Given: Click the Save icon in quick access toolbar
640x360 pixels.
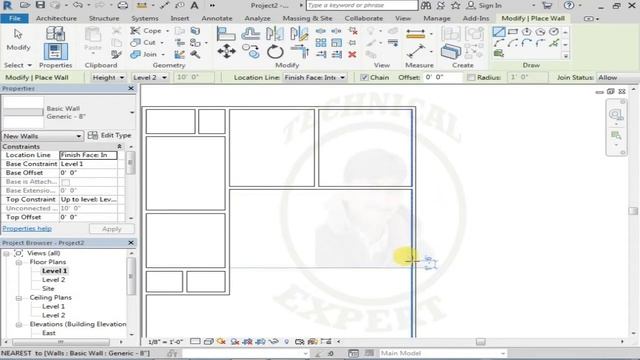Looking at the screenshot, I should (x=40, y=5).
